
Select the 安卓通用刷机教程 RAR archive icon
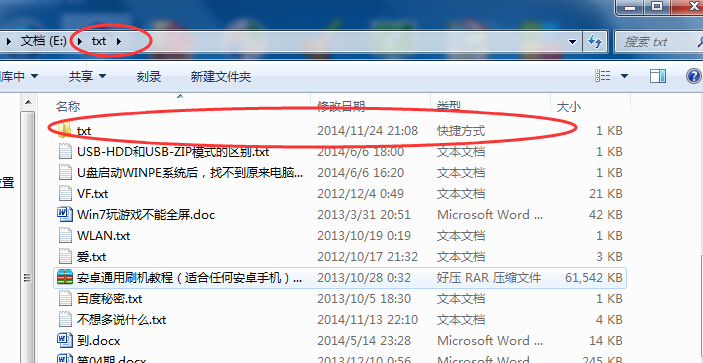65,277
